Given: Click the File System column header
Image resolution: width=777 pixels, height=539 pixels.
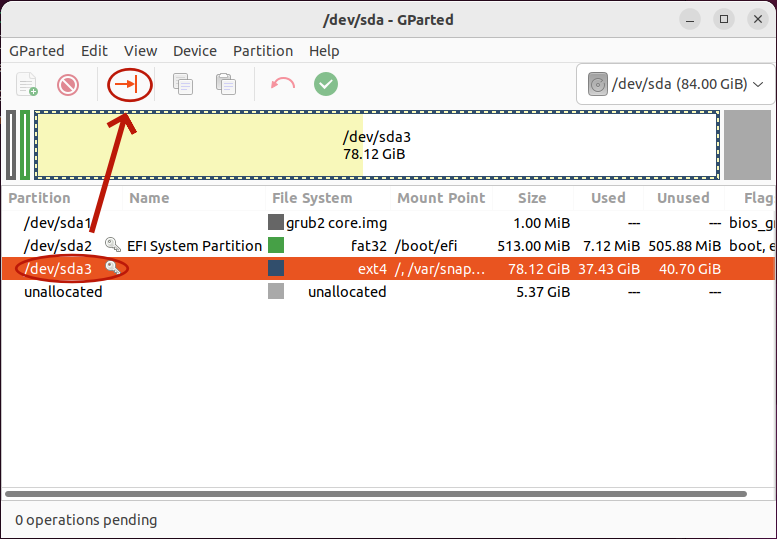Looking at the screenshot, I should click(x=312, y=198).
